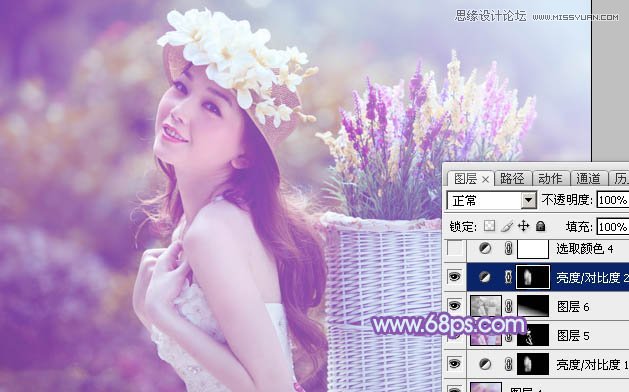The width and height of the screenshot is (629, 392).
Task: Select the 亮度/对比度 1 layer name
Action: pos(592,364)
